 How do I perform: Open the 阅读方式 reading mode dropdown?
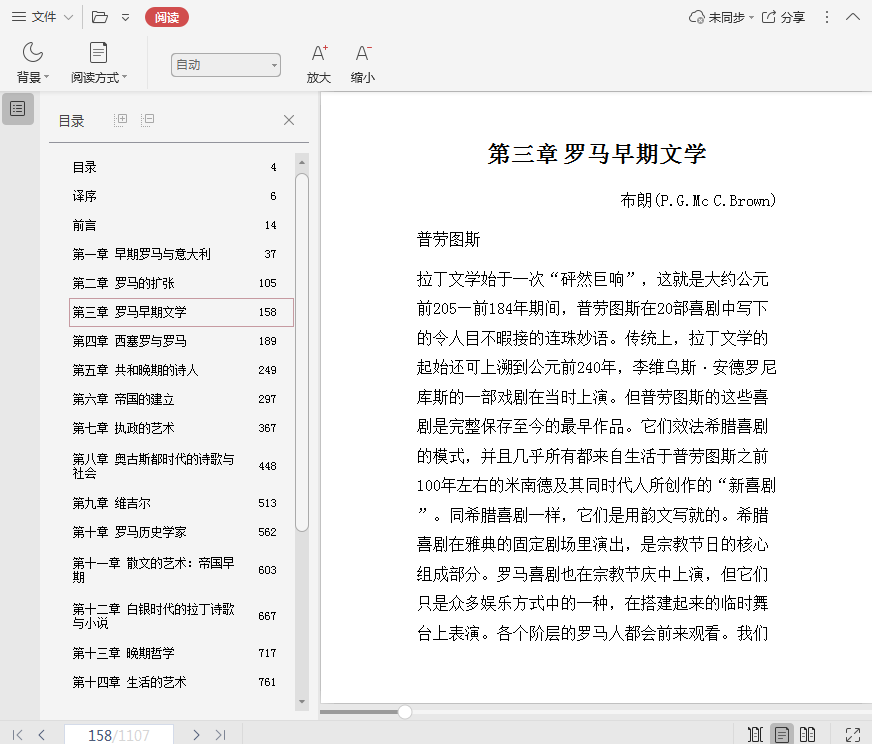pos(98,62)
